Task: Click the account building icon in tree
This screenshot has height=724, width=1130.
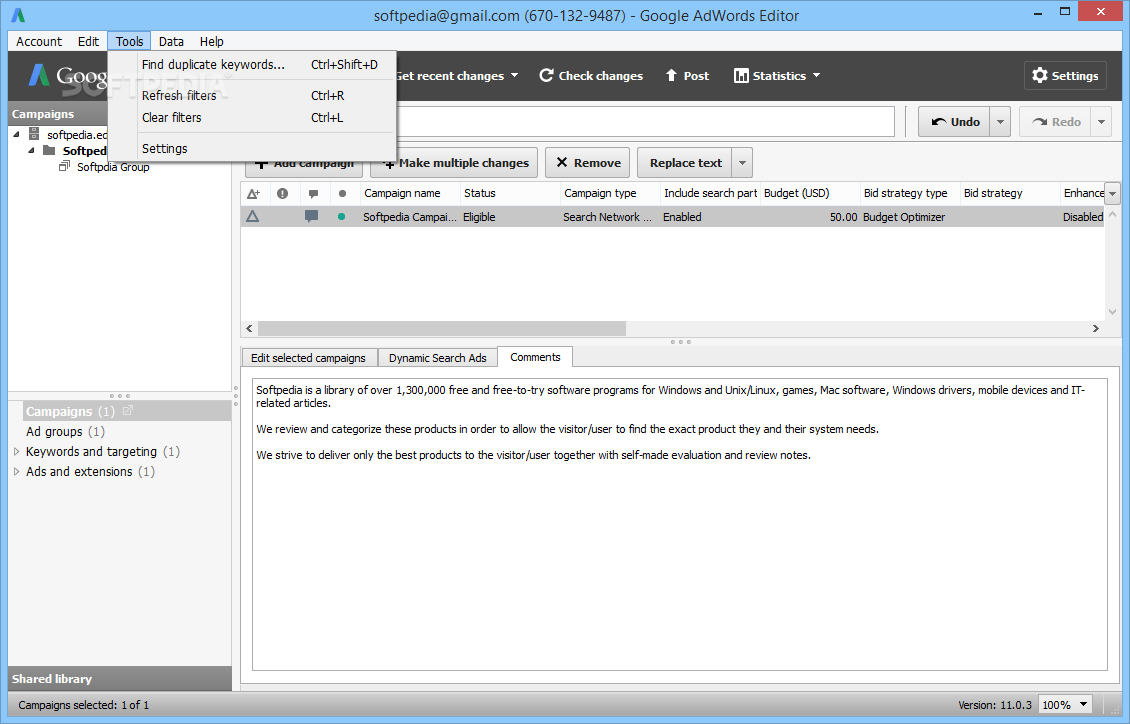Action: point(34,134)
